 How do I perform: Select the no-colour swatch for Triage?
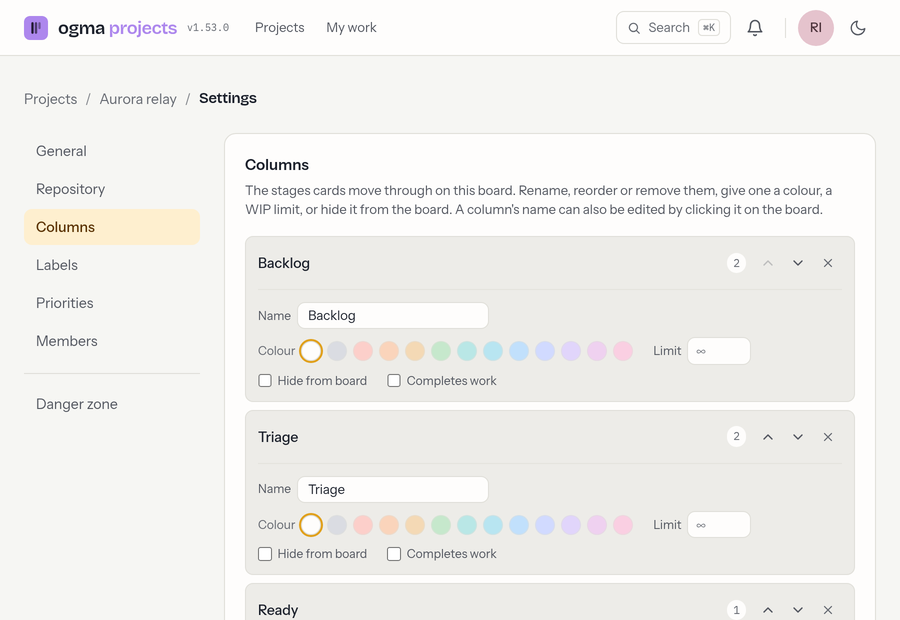pyautogui.click(x=311, y=525)
